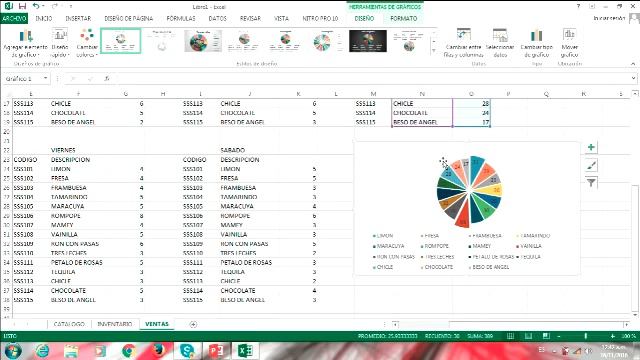The height and width of the screenshot is (360, 640).
Task: Open the DATOS tab
Action: [218, 18]
